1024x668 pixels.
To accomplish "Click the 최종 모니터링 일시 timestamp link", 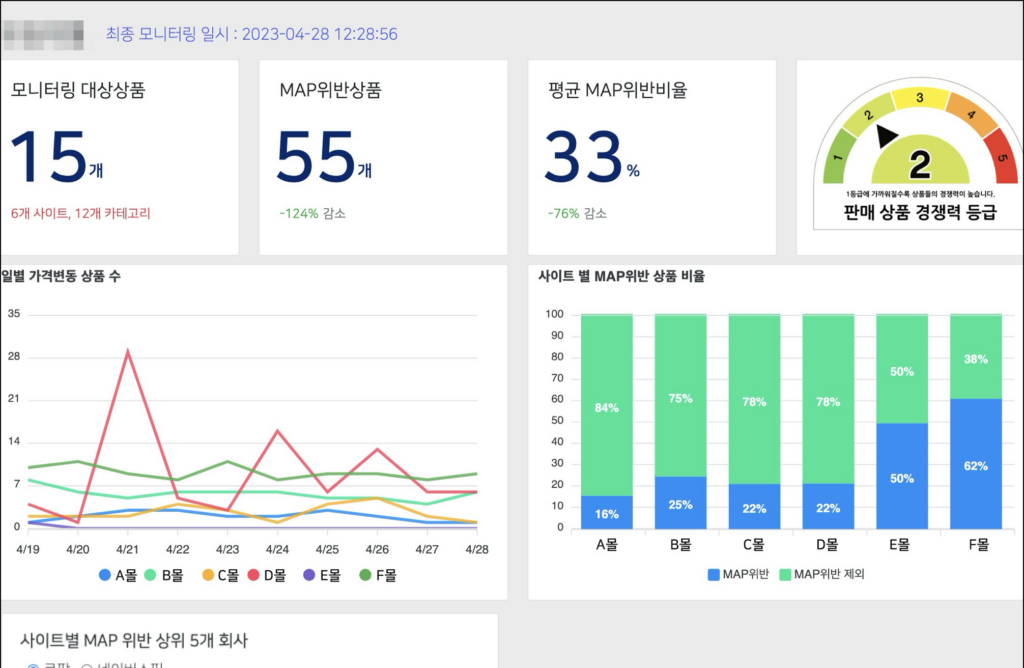I will [251, 34].
